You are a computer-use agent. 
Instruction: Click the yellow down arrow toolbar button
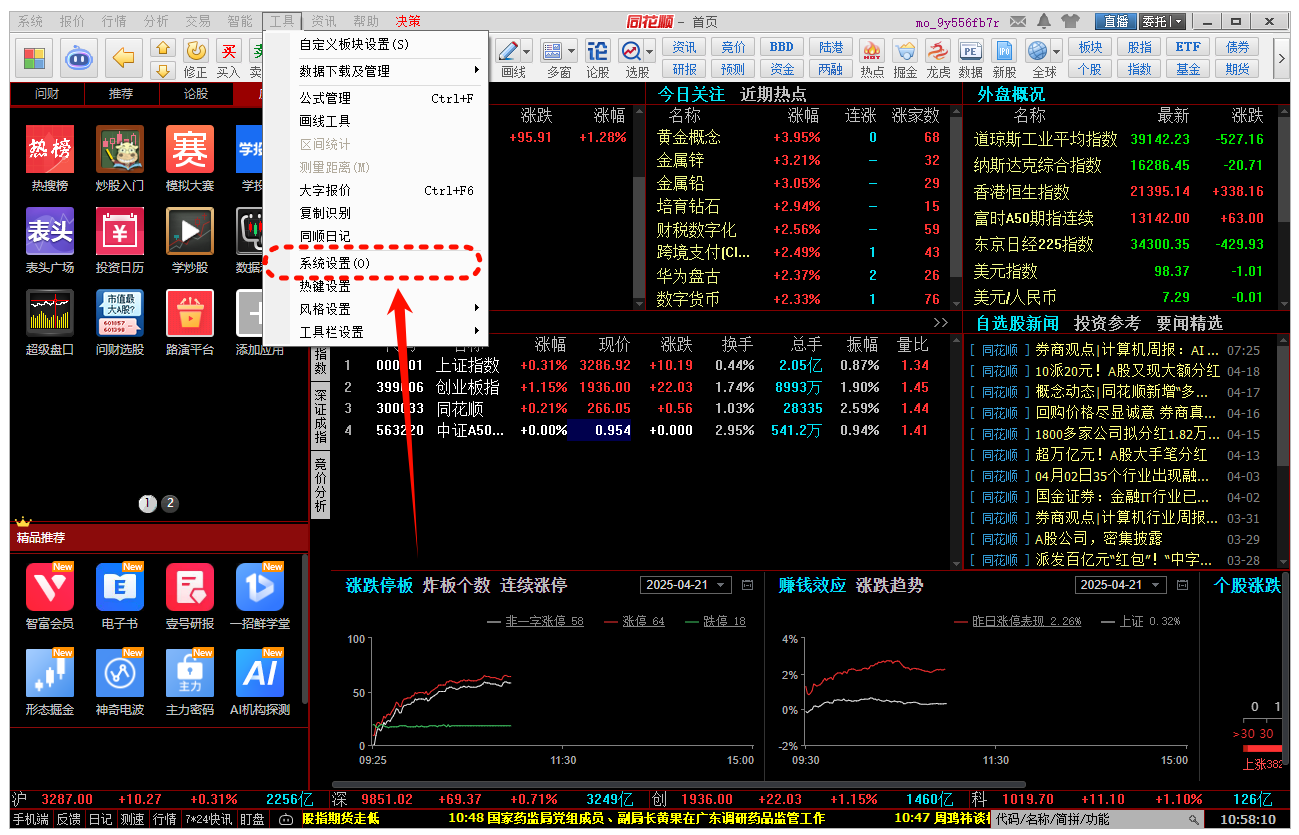pyautogui.click(x=163, y=70)
